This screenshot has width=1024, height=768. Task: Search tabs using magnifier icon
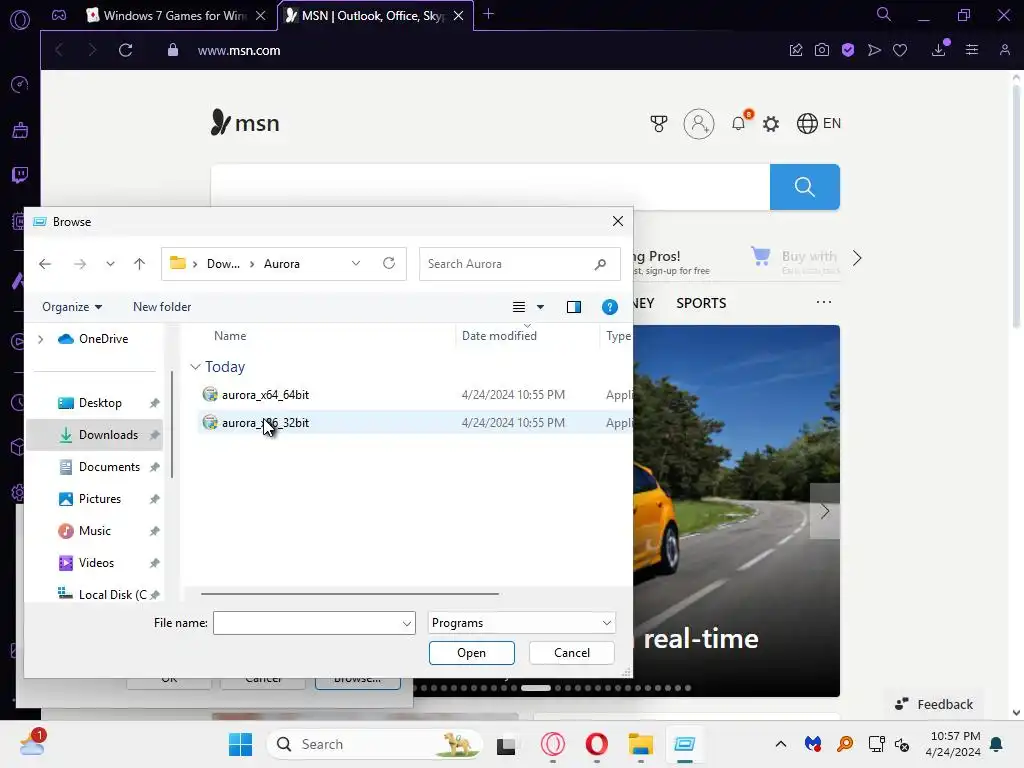coord(884,14)
